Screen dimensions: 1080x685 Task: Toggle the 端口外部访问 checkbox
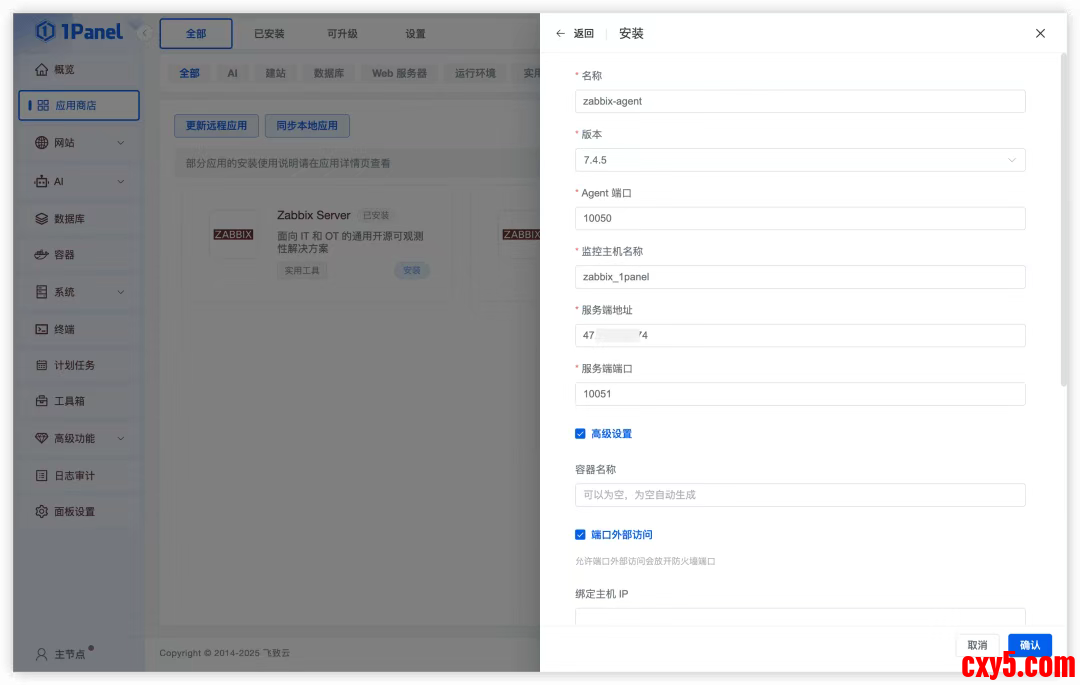click(580, 535)
